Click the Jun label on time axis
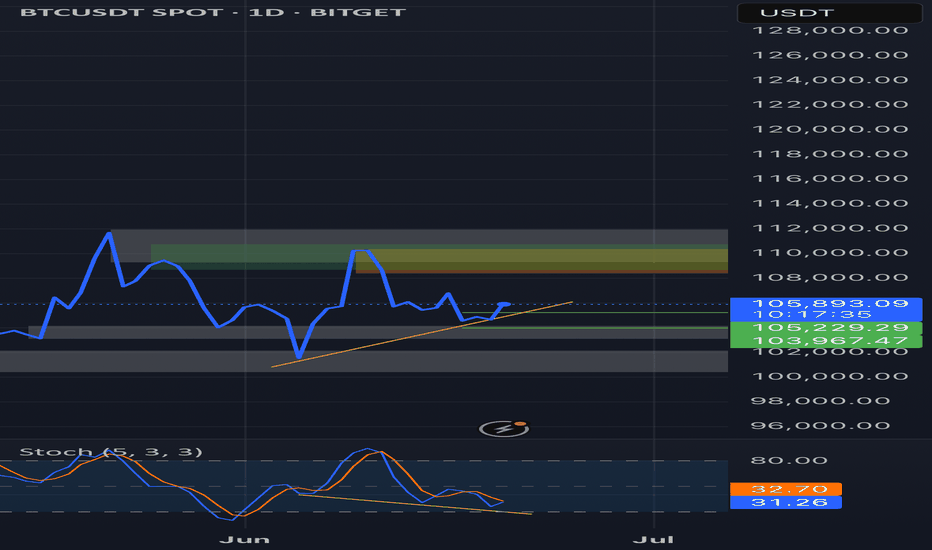This screenshot has height=550, width=932. (x=244, y=539)
